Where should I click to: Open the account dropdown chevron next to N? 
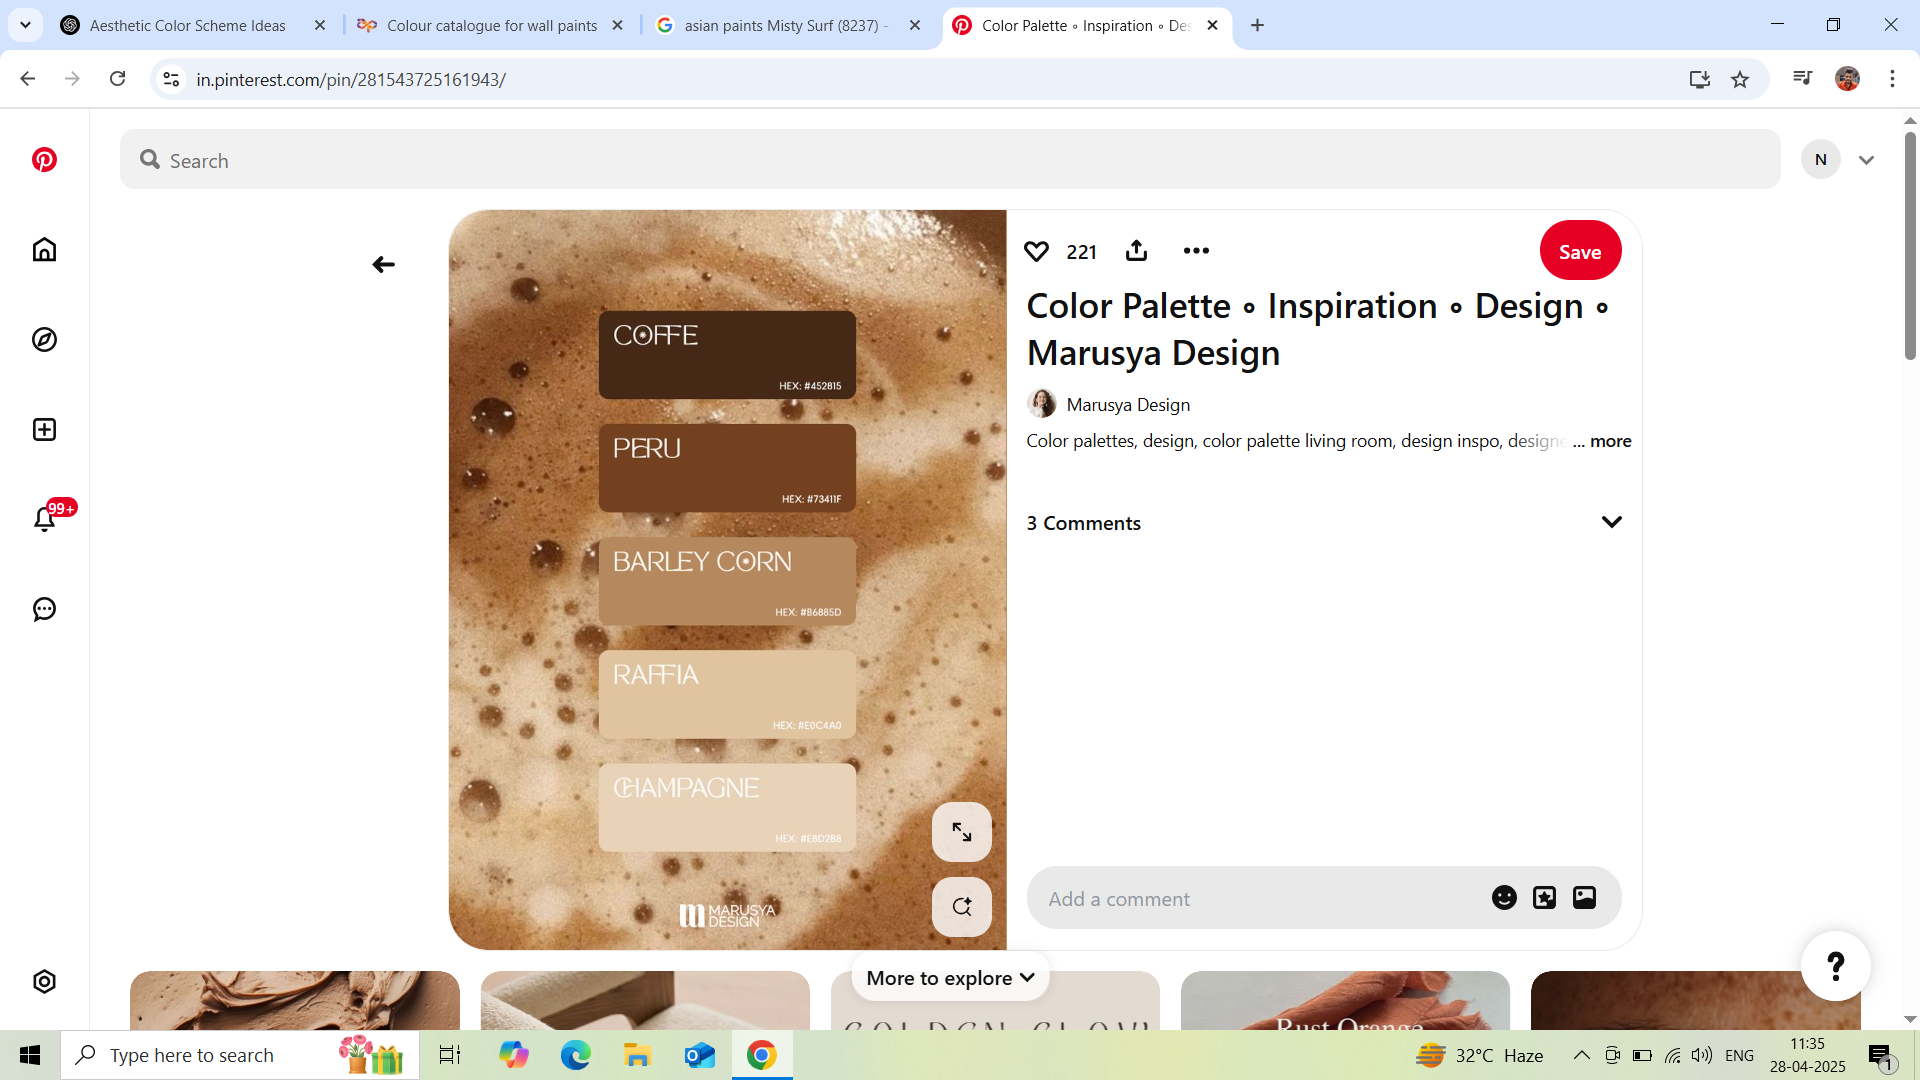(1866, 160)
